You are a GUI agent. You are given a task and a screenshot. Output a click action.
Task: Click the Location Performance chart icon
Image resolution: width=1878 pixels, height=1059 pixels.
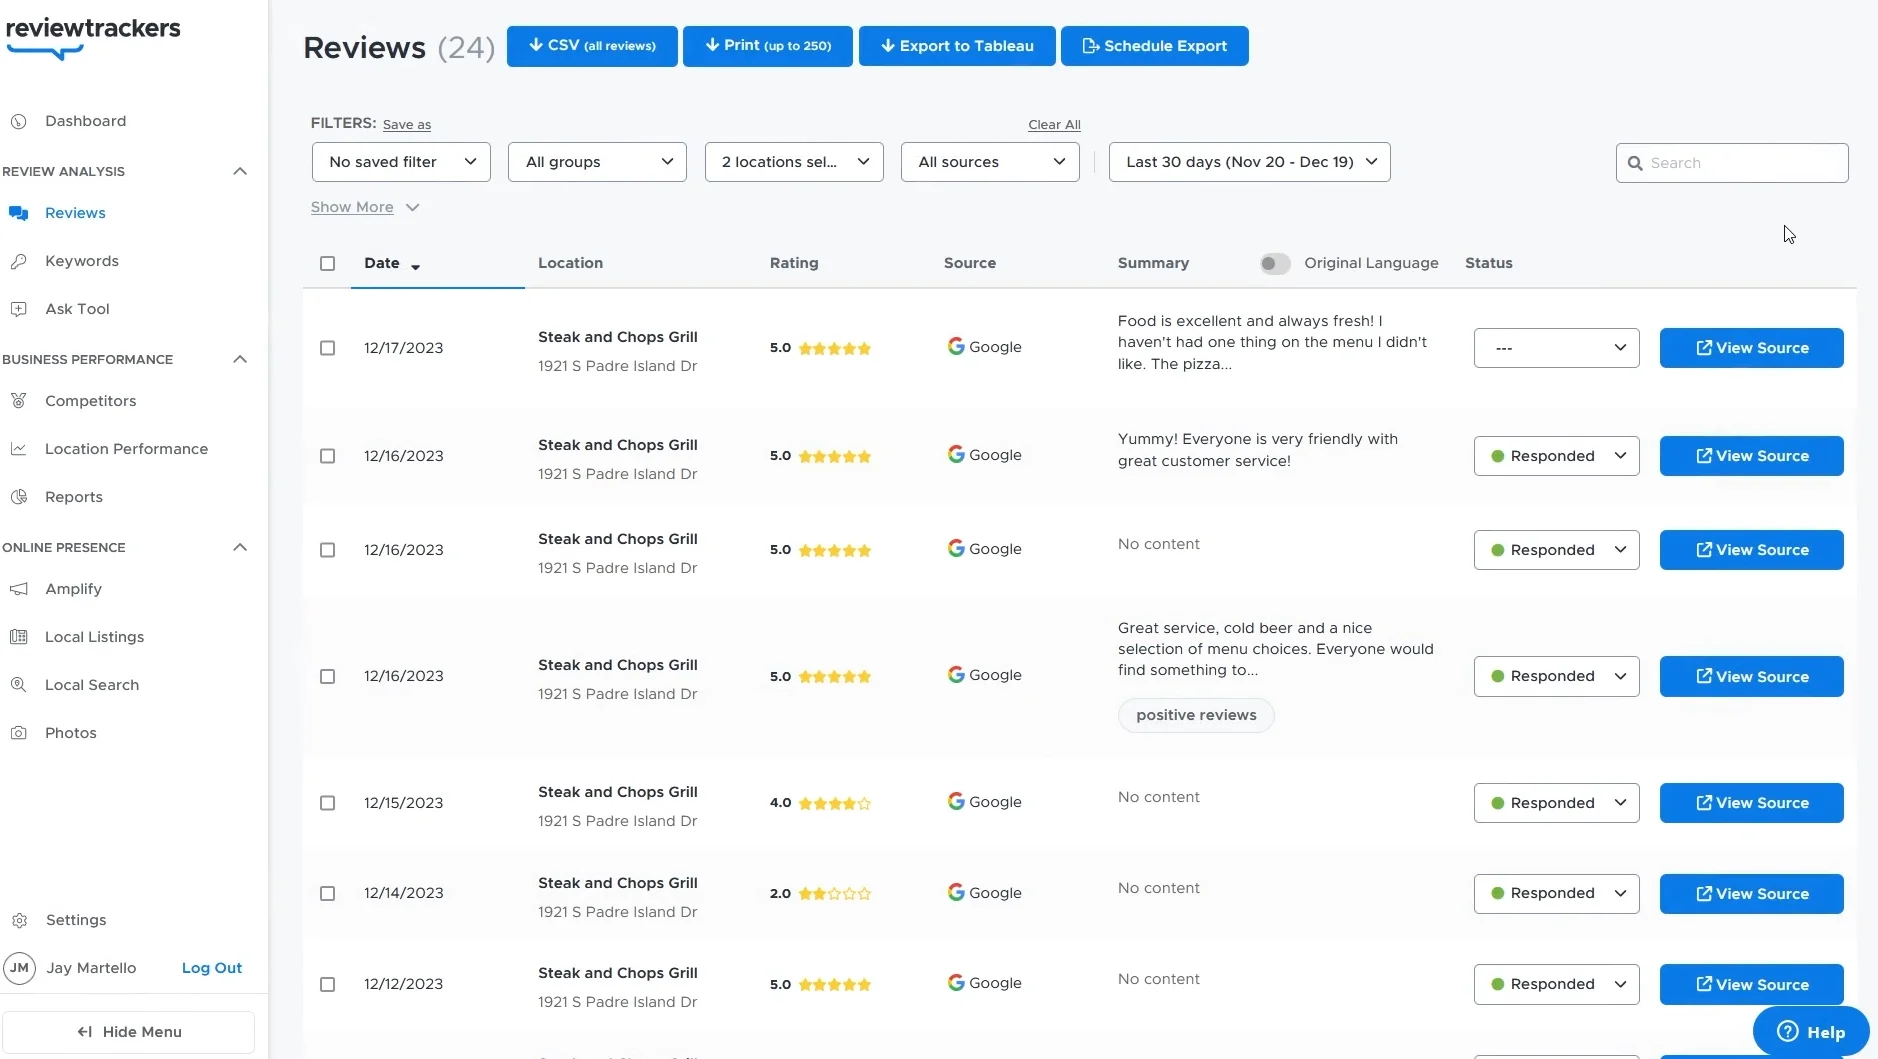(18, 449)
